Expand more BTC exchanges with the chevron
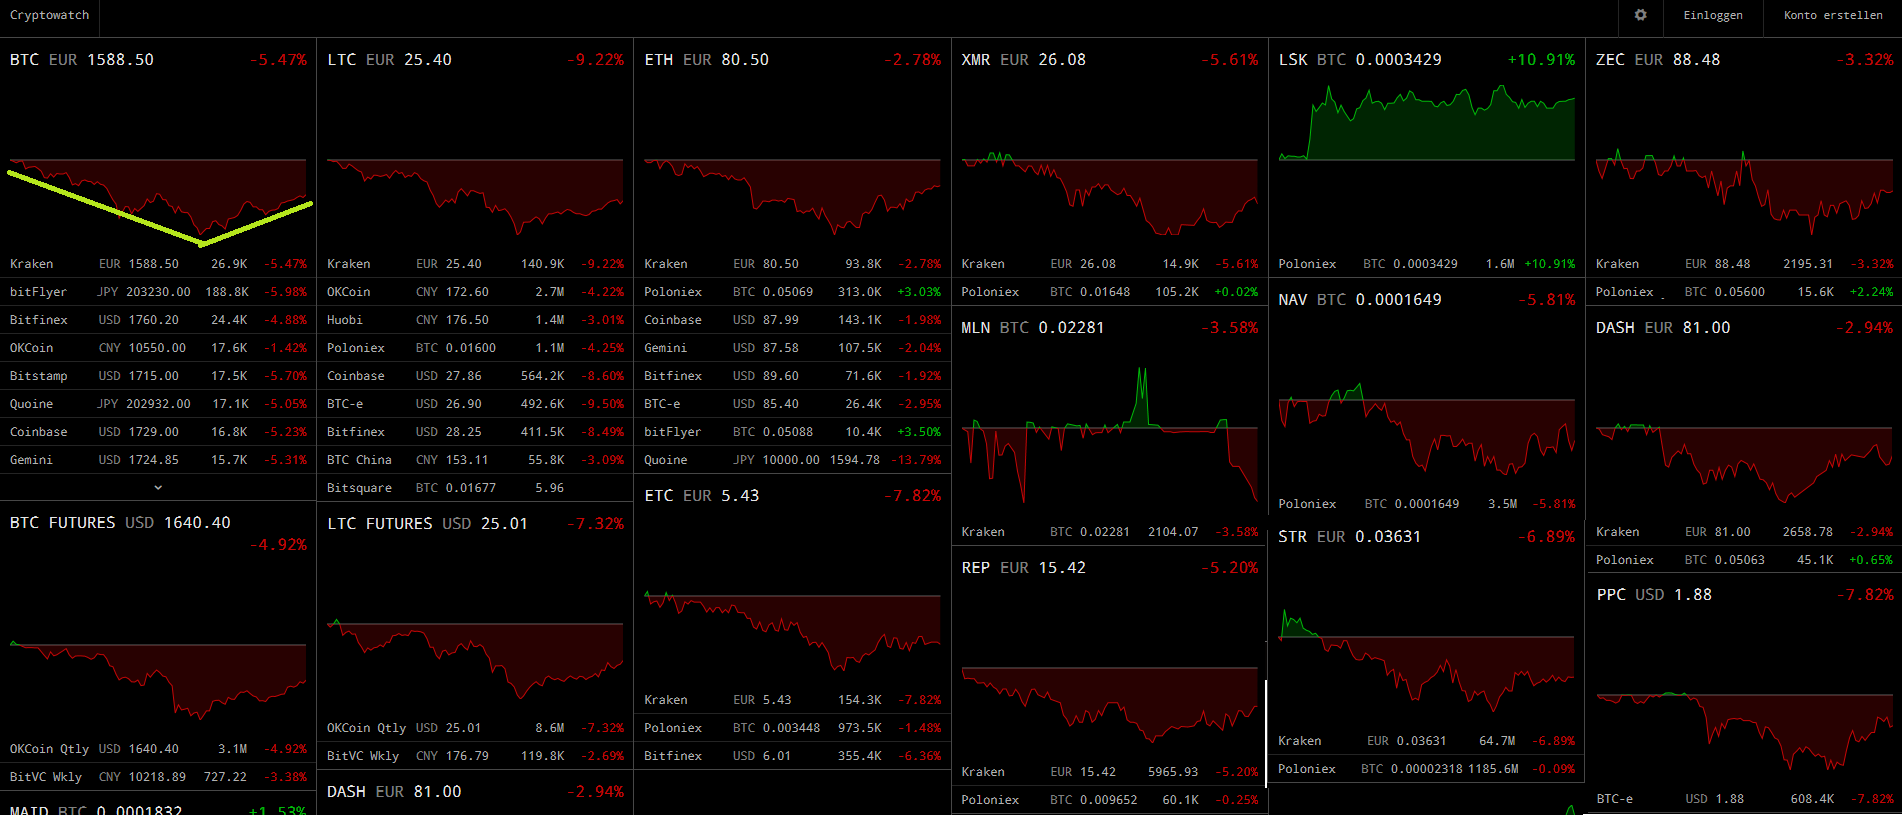Screen dimensions: 1902x816 click(x=158, y=487)
